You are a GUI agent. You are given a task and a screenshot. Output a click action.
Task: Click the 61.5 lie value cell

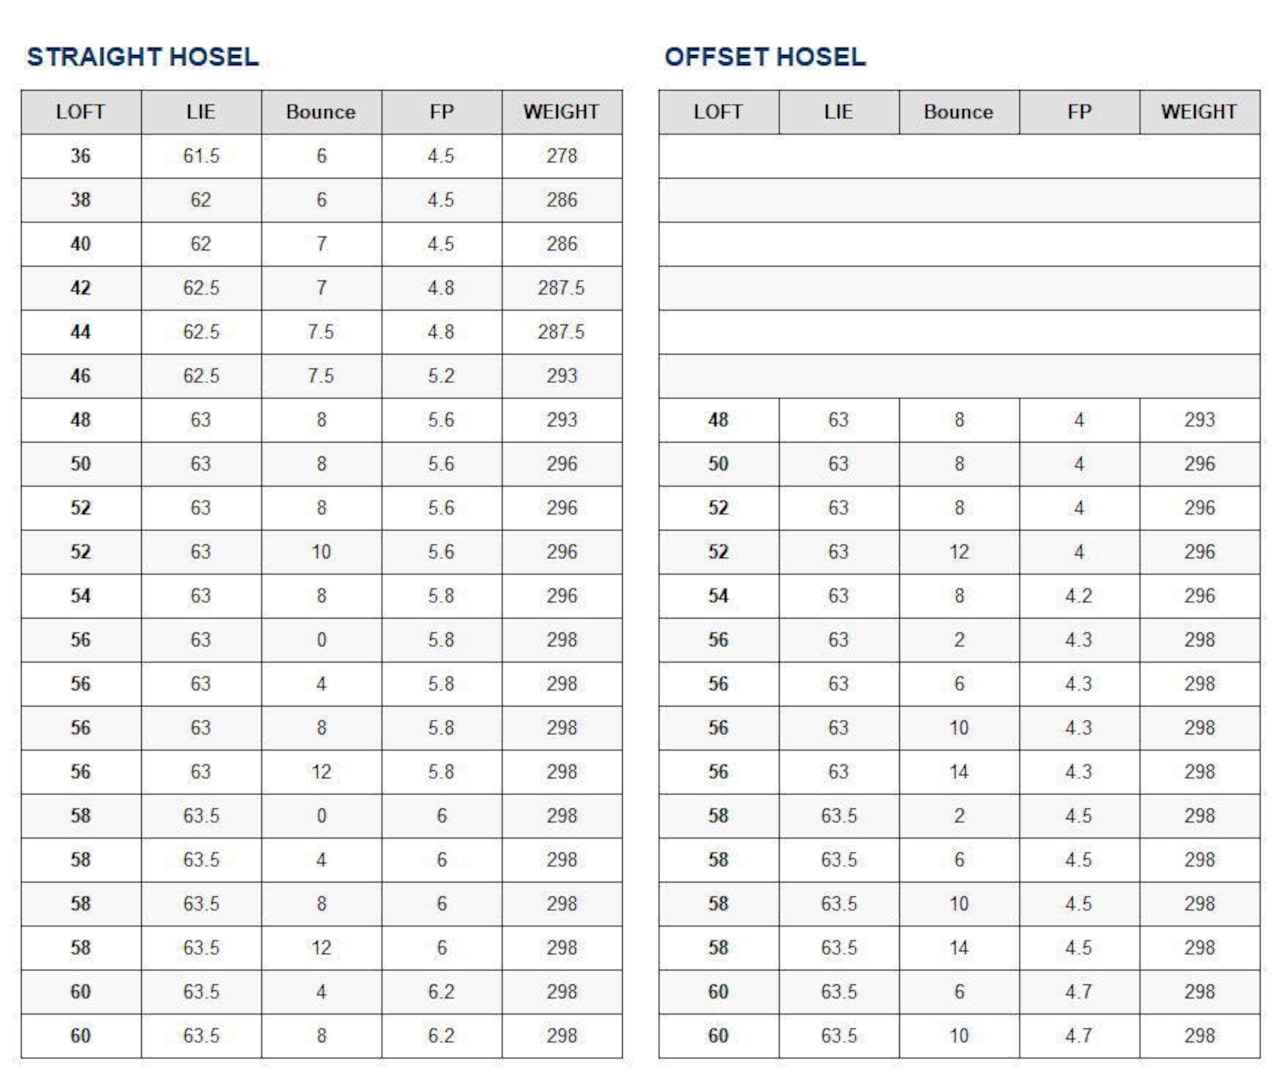click(x=201, y=156)
